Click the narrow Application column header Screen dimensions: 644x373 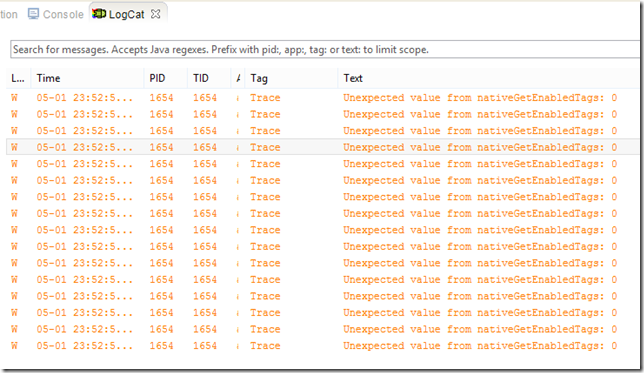(238, 78)
